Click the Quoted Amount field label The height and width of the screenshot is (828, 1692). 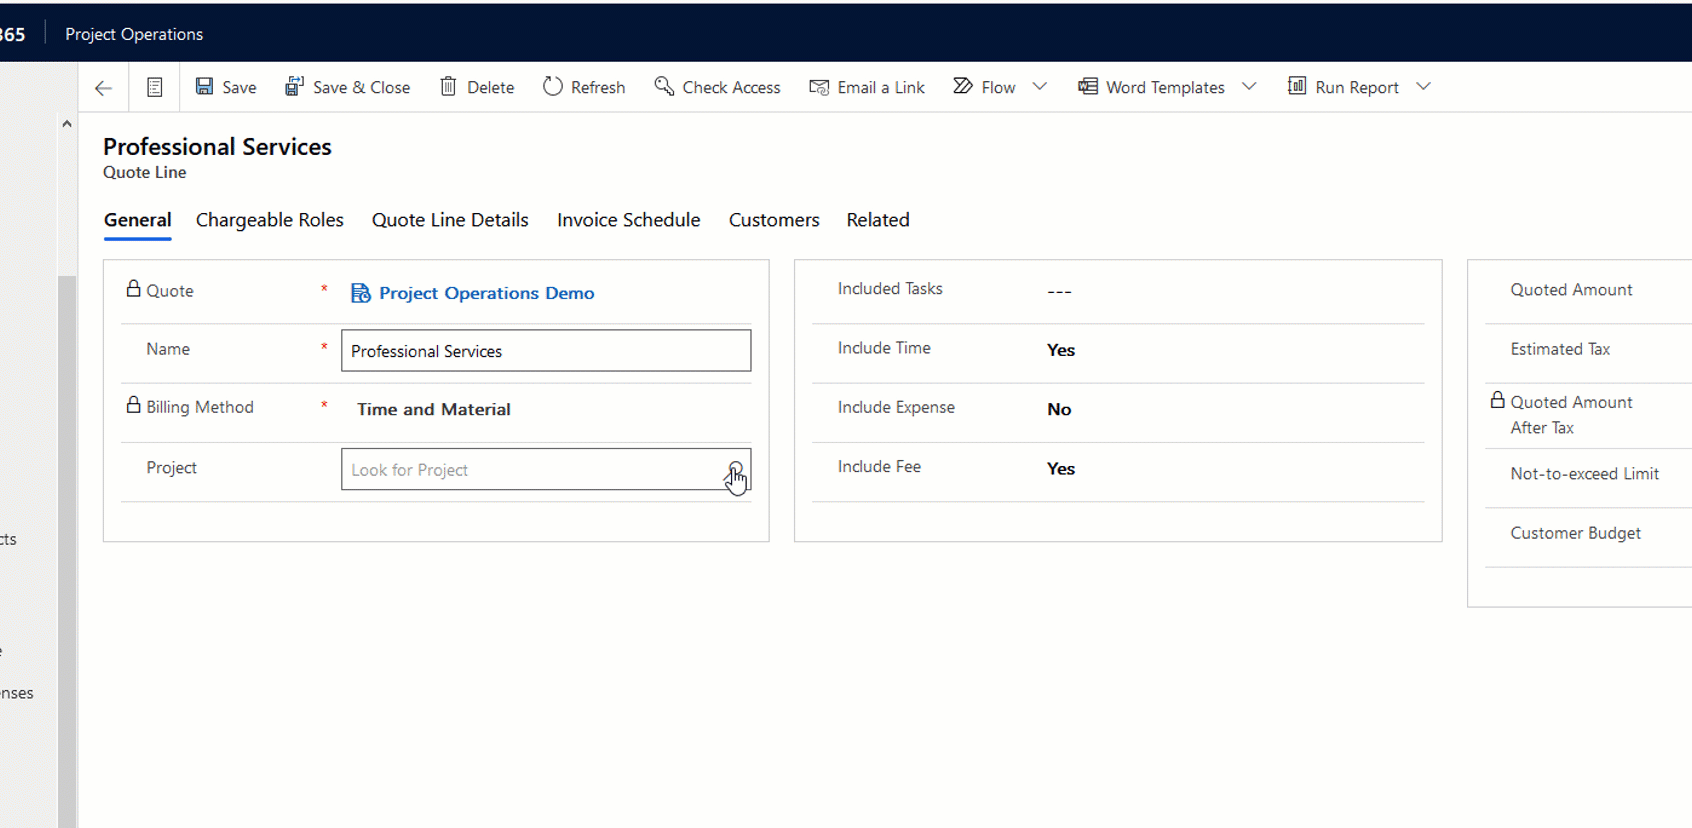tap(1571, 290)
